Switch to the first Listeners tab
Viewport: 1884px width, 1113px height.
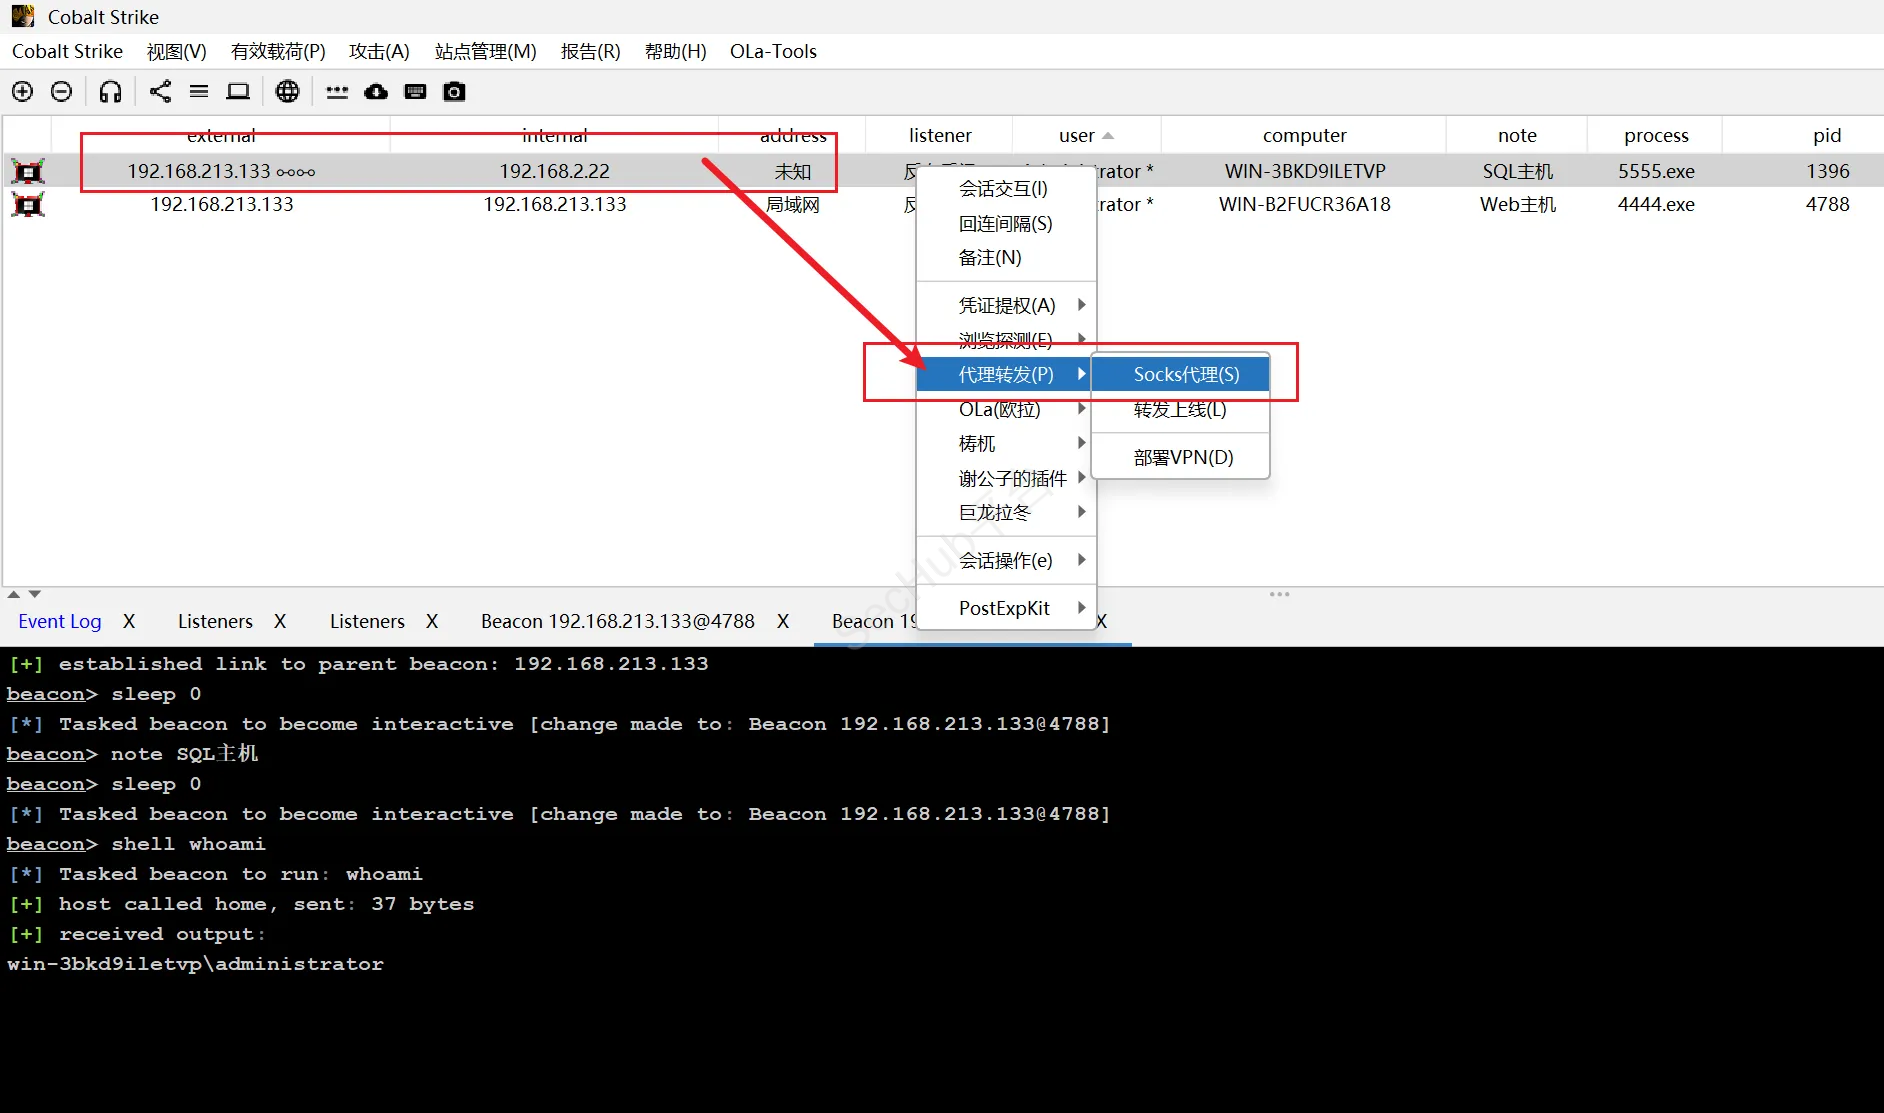point(215,621)
